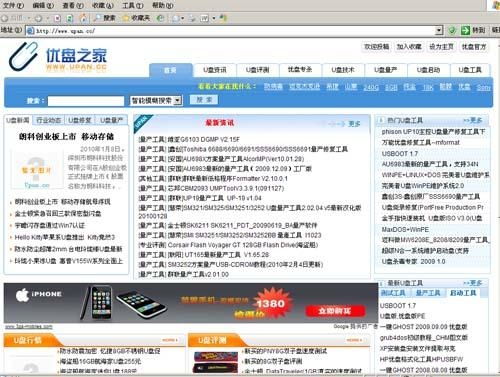Expand the address bar URL dropdown
500x377 pixels.
pos(439,30)
